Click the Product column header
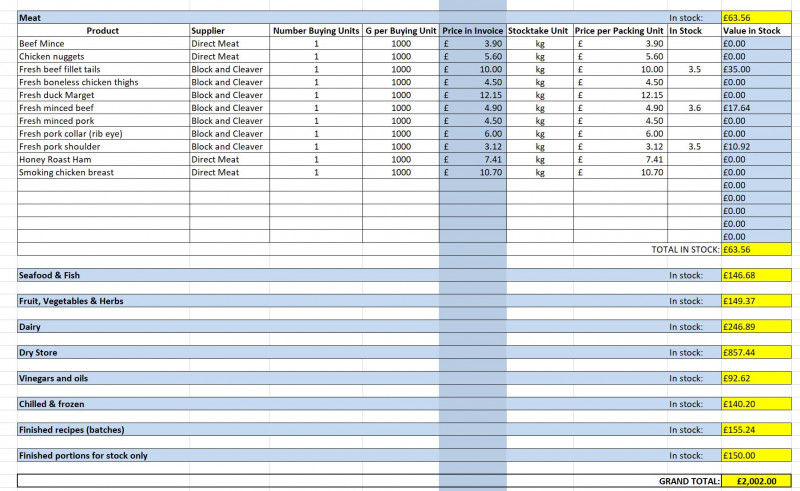Viewport: 800px width, 491px height. pyautogui.click(x=103, y=31)
